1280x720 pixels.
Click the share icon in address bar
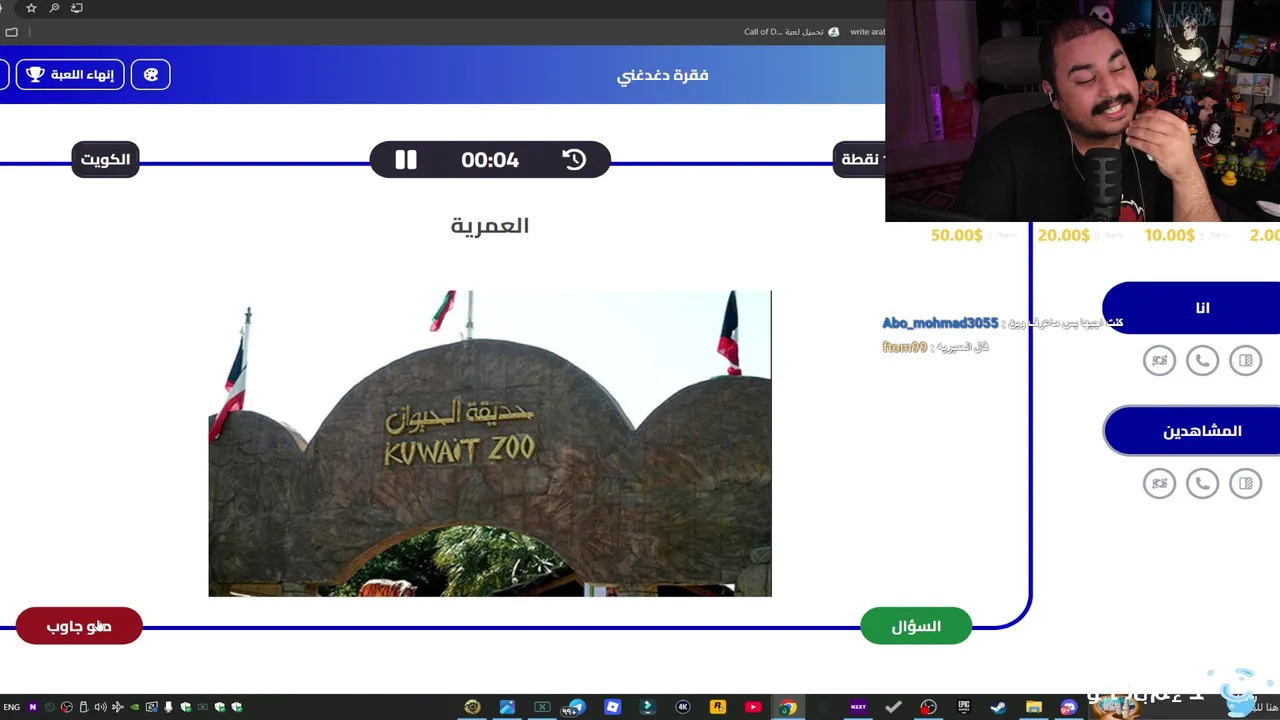pyautogui.click(x=77, y=8)
